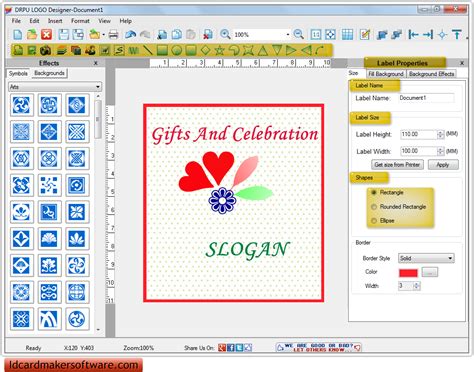Select the WordArt 'W' text tool
This screenshot has width=474, height=372.
click(x=133, y=50)
